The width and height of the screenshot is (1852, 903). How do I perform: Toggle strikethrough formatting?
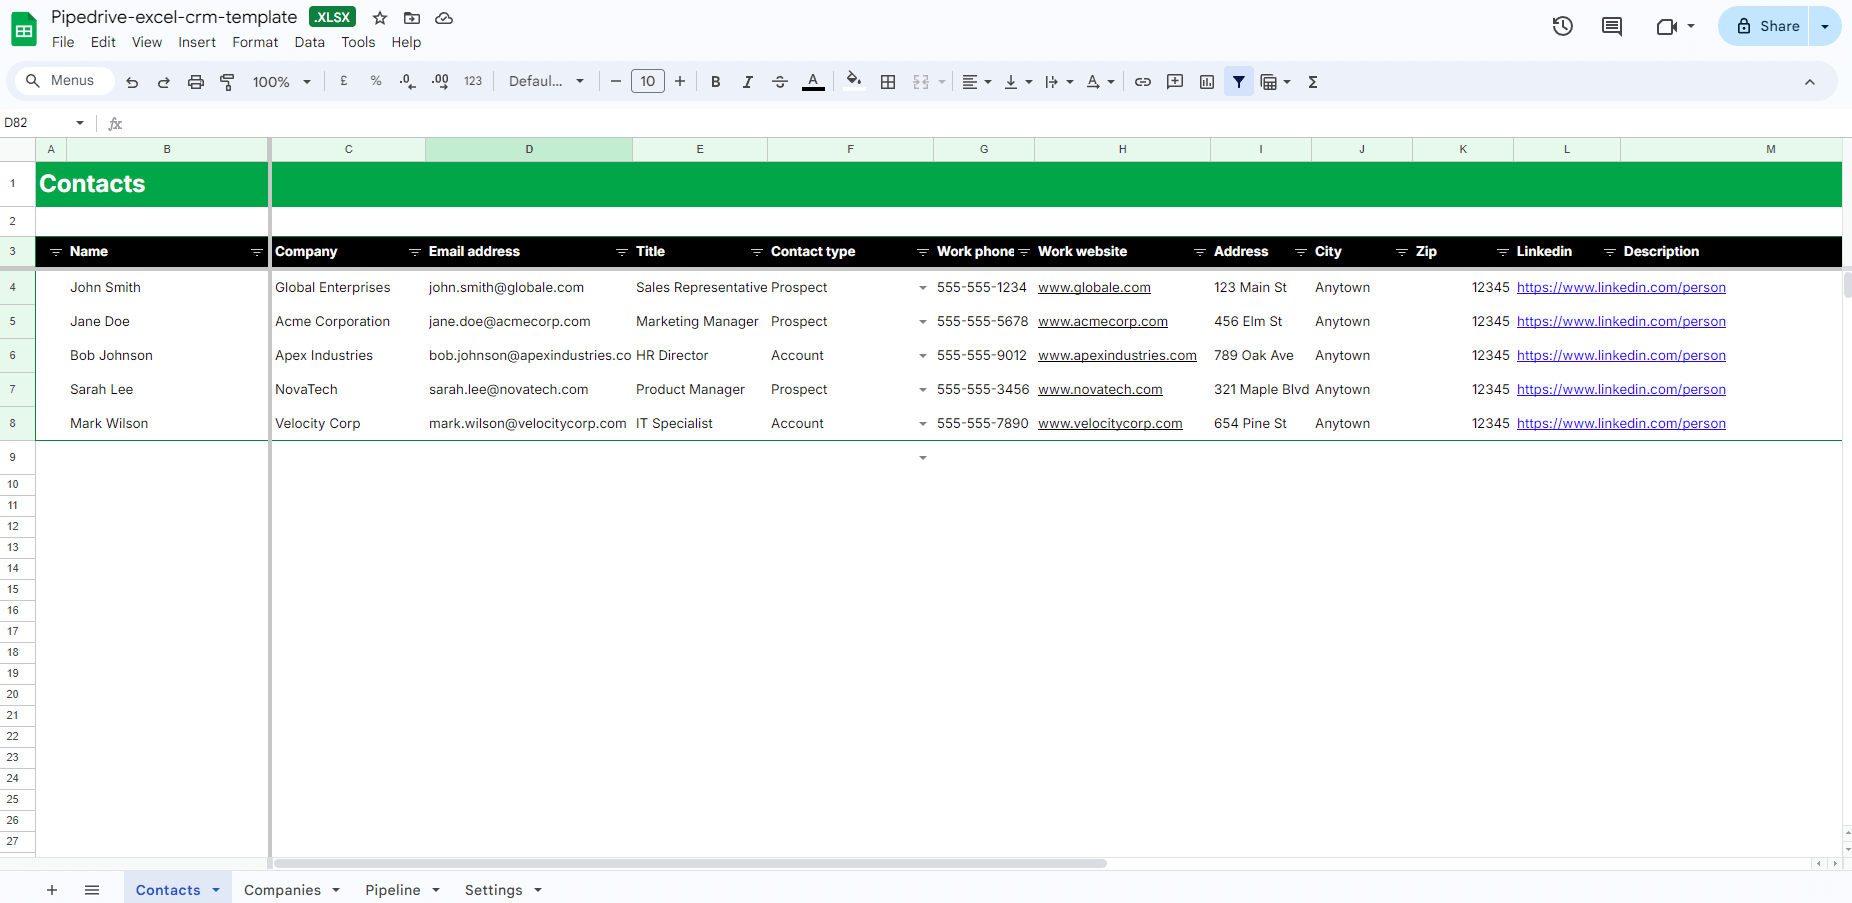pos(780,81)
